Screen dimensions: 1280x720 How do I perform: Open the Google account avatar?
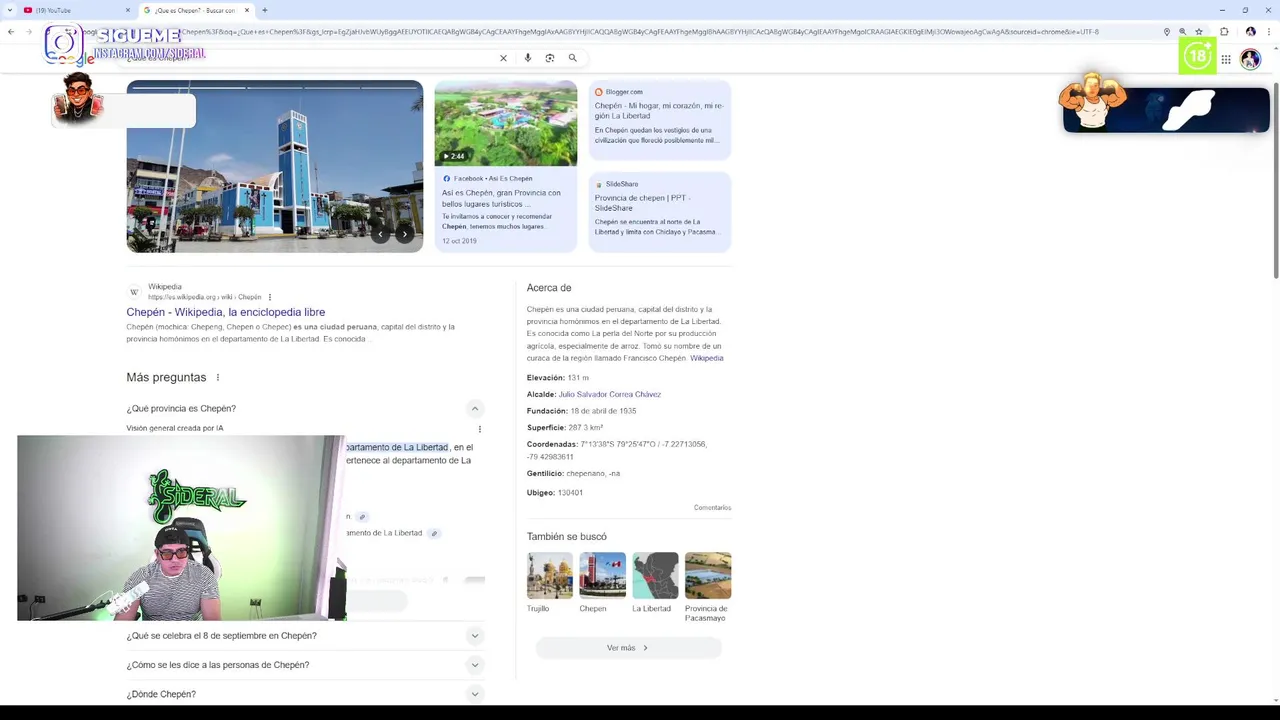[1250, 59]
